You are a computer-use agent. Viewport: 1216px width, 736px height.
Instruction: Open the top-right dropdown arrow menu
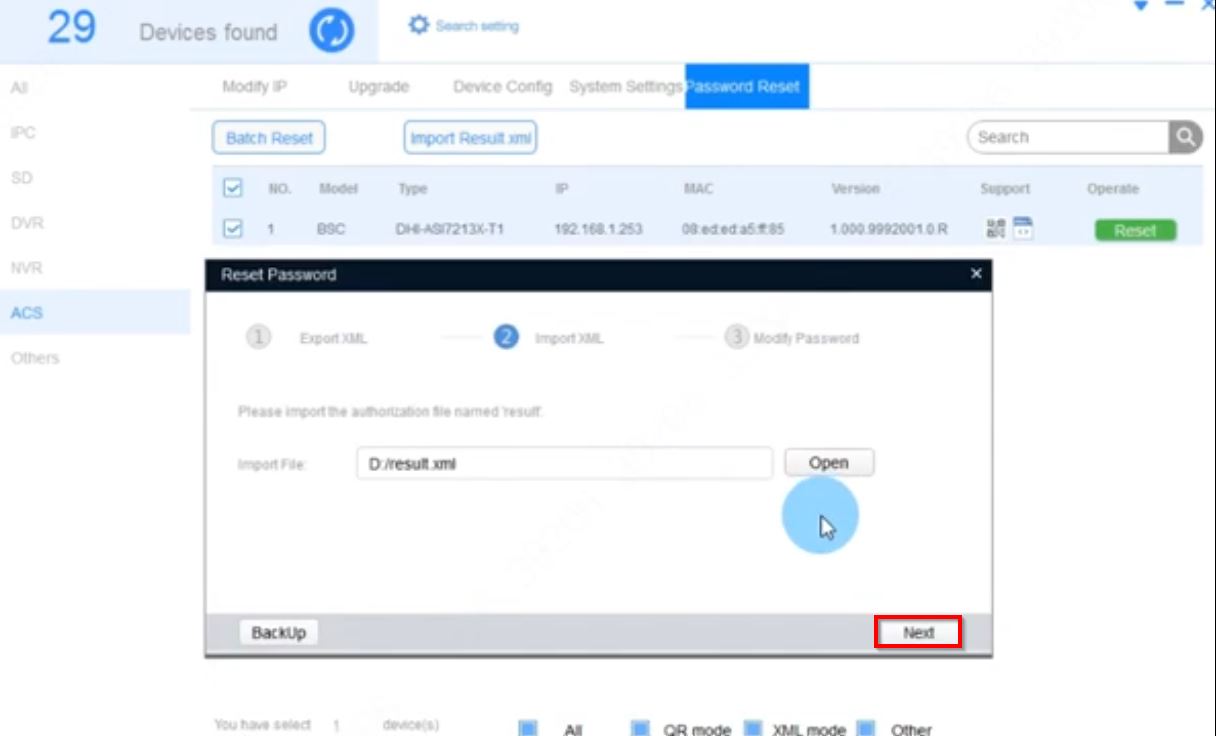[x=1141, y=5]
